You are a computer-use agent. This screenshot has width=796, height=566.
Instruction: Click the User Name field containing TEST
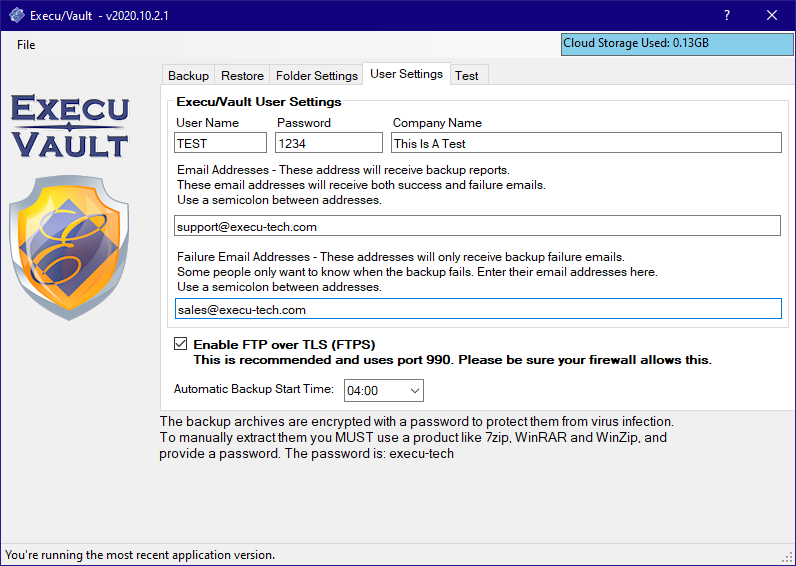pyautogui.click(x=220, y=143)
